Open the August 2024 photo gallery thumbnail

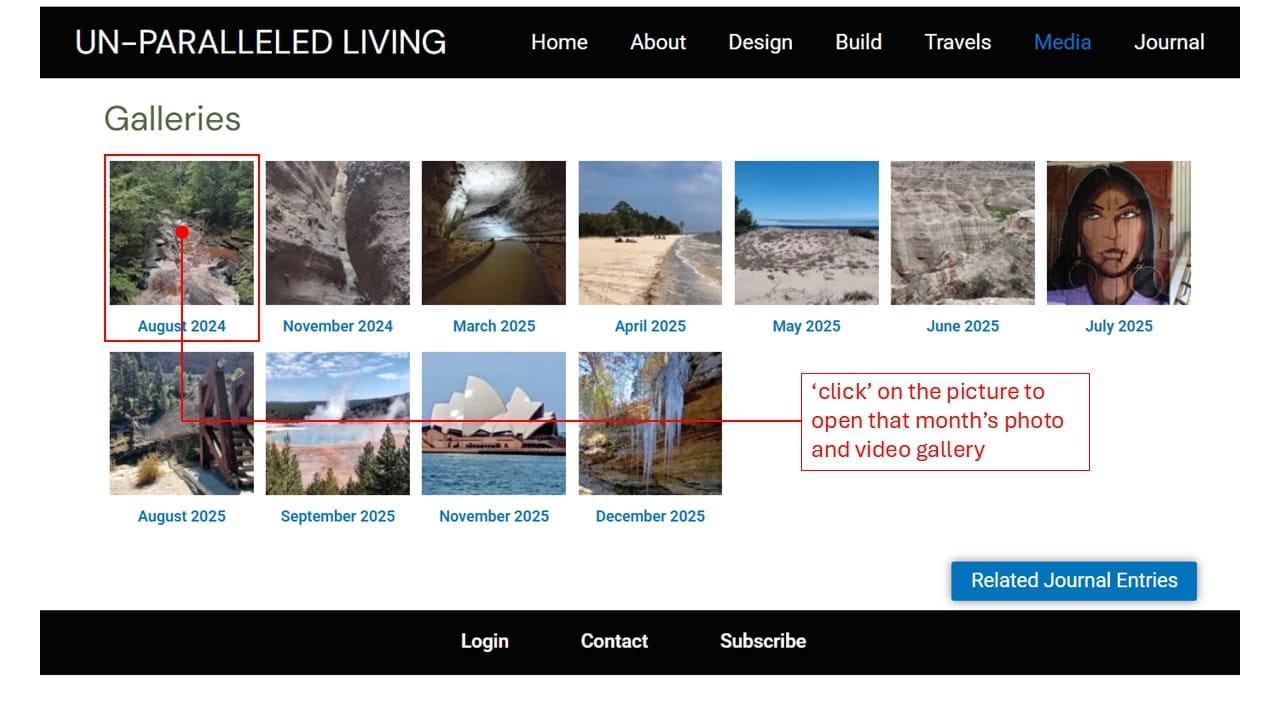[x=181, y=232]
